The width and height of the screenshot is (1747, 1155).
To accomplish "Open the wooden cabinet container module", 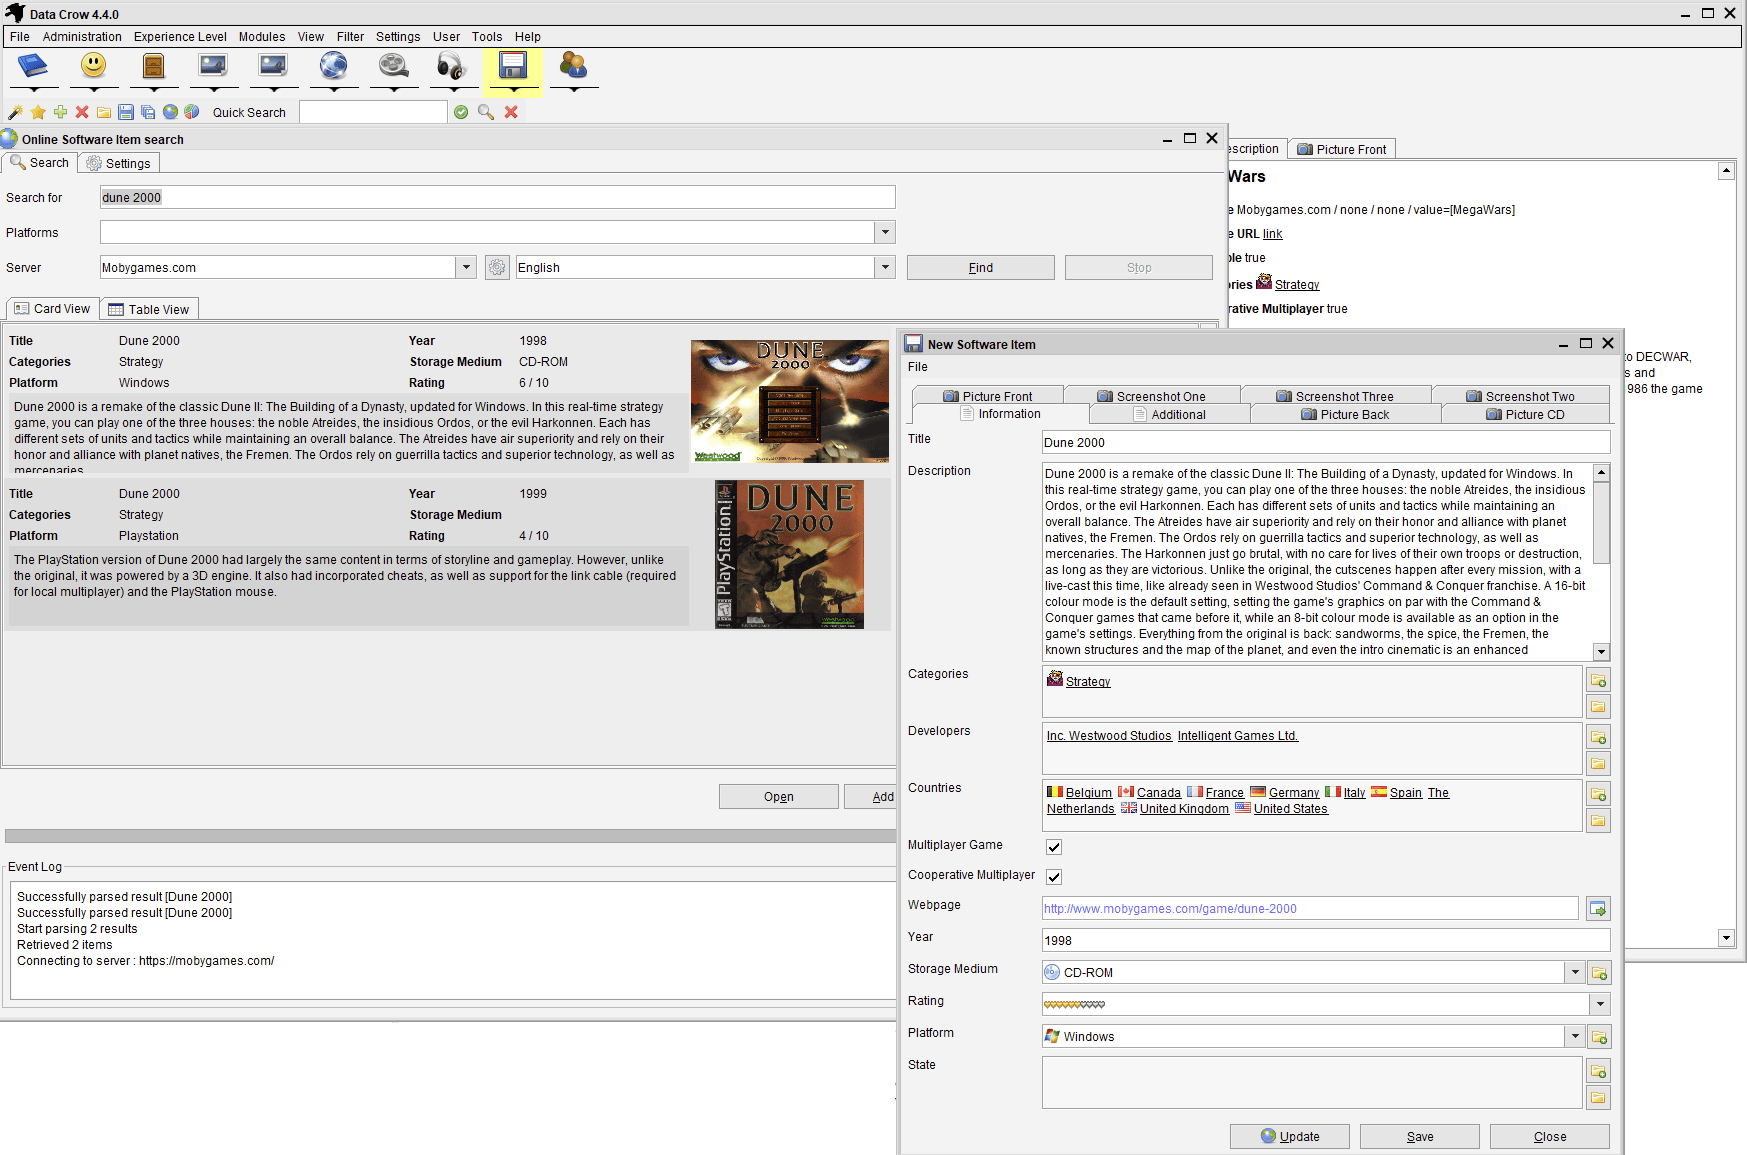I will pyautogui.click(x=153, y=67).
